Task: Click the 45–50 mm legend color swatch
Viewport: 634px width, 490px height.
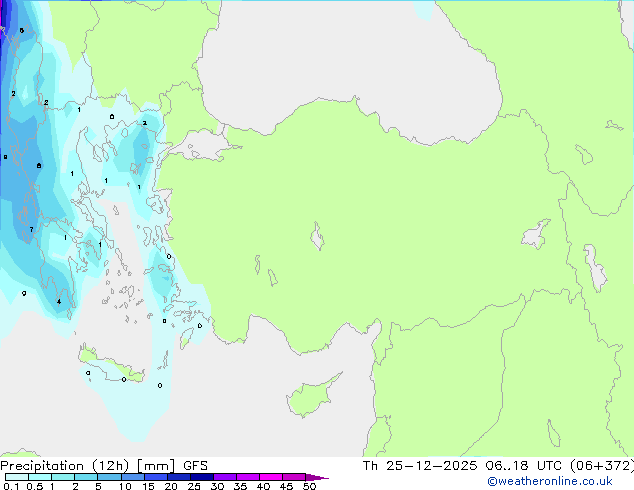Action: [294, 477]
